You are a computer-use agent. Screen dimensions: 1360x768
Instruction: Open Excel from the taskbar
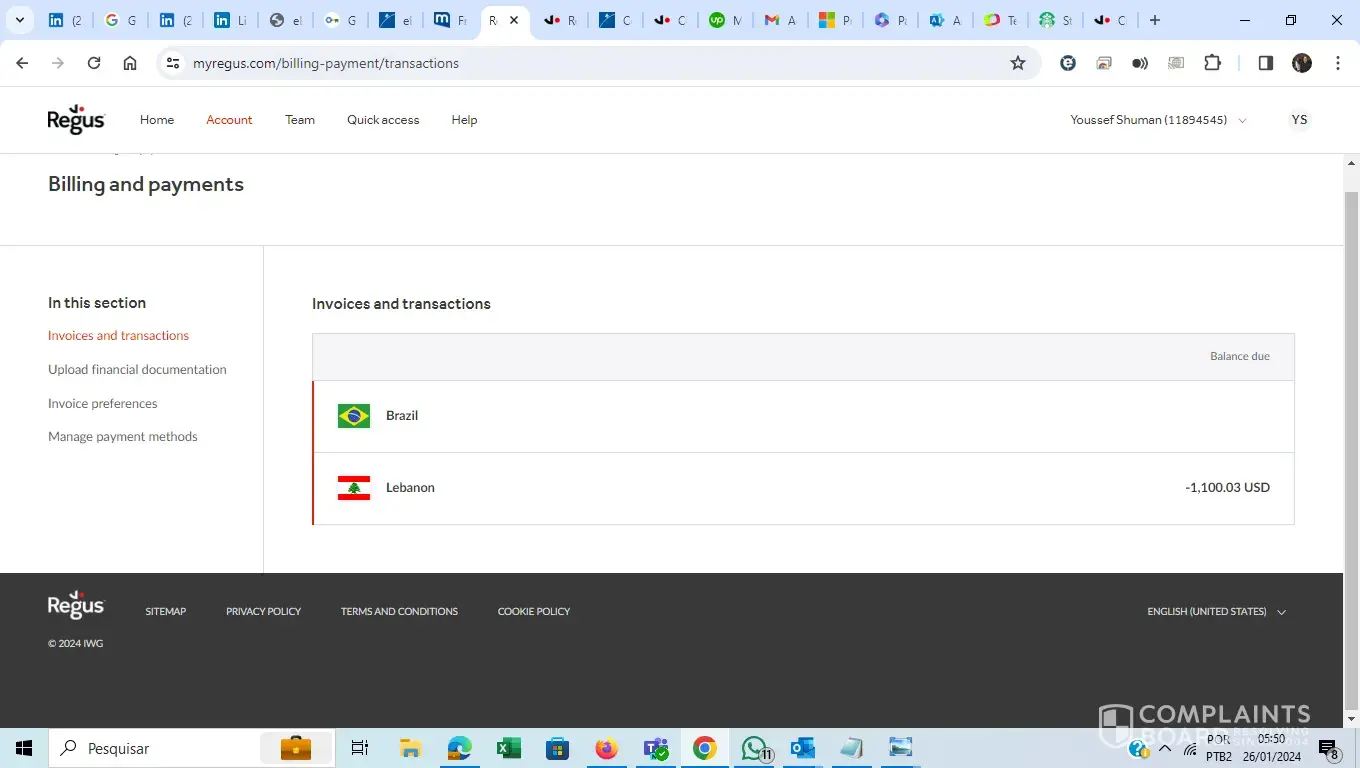509,748
